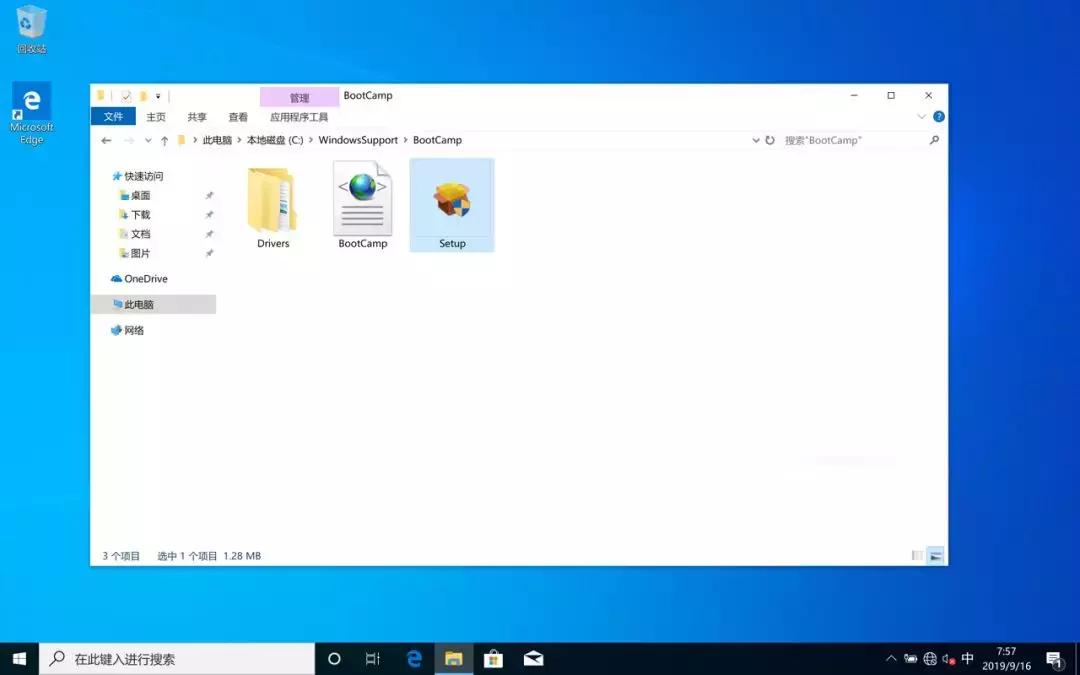Screen dimensions: 1080x675
Task: Unpin 桌面 from Quick access
Action: [210, 195]
